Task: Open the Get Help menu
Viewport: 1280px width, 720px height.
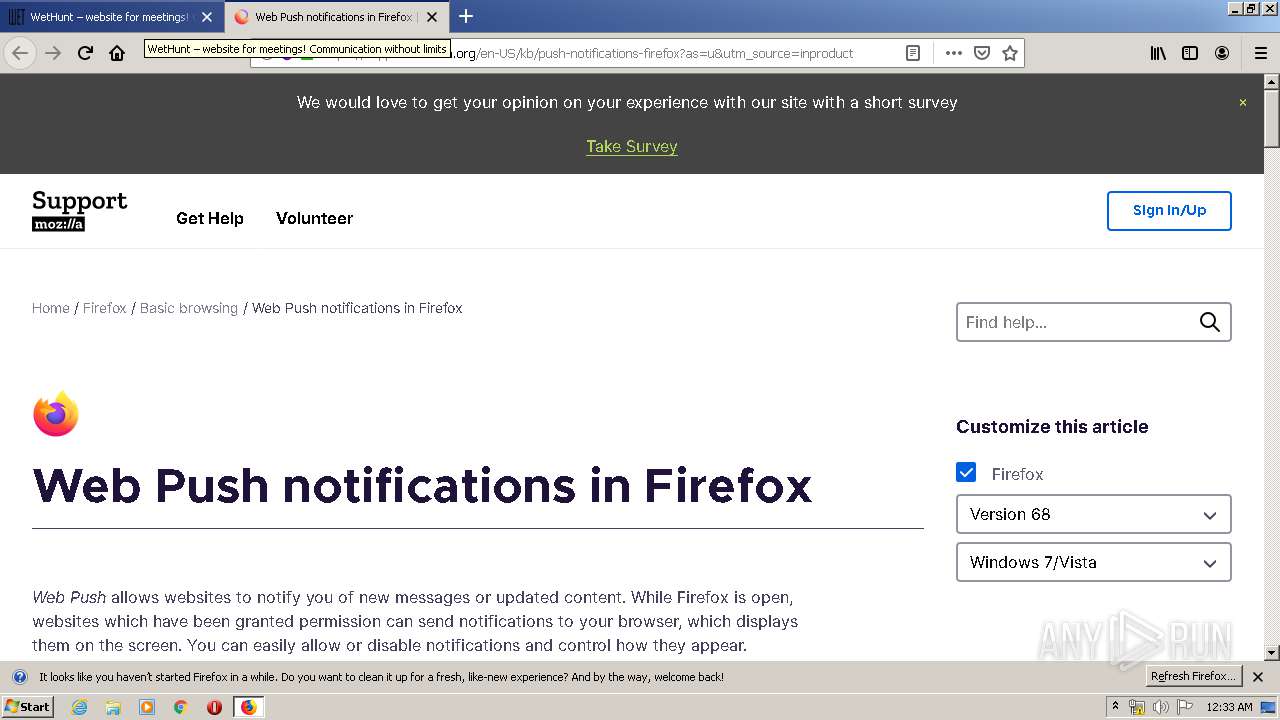Action: tap(210, 218)
